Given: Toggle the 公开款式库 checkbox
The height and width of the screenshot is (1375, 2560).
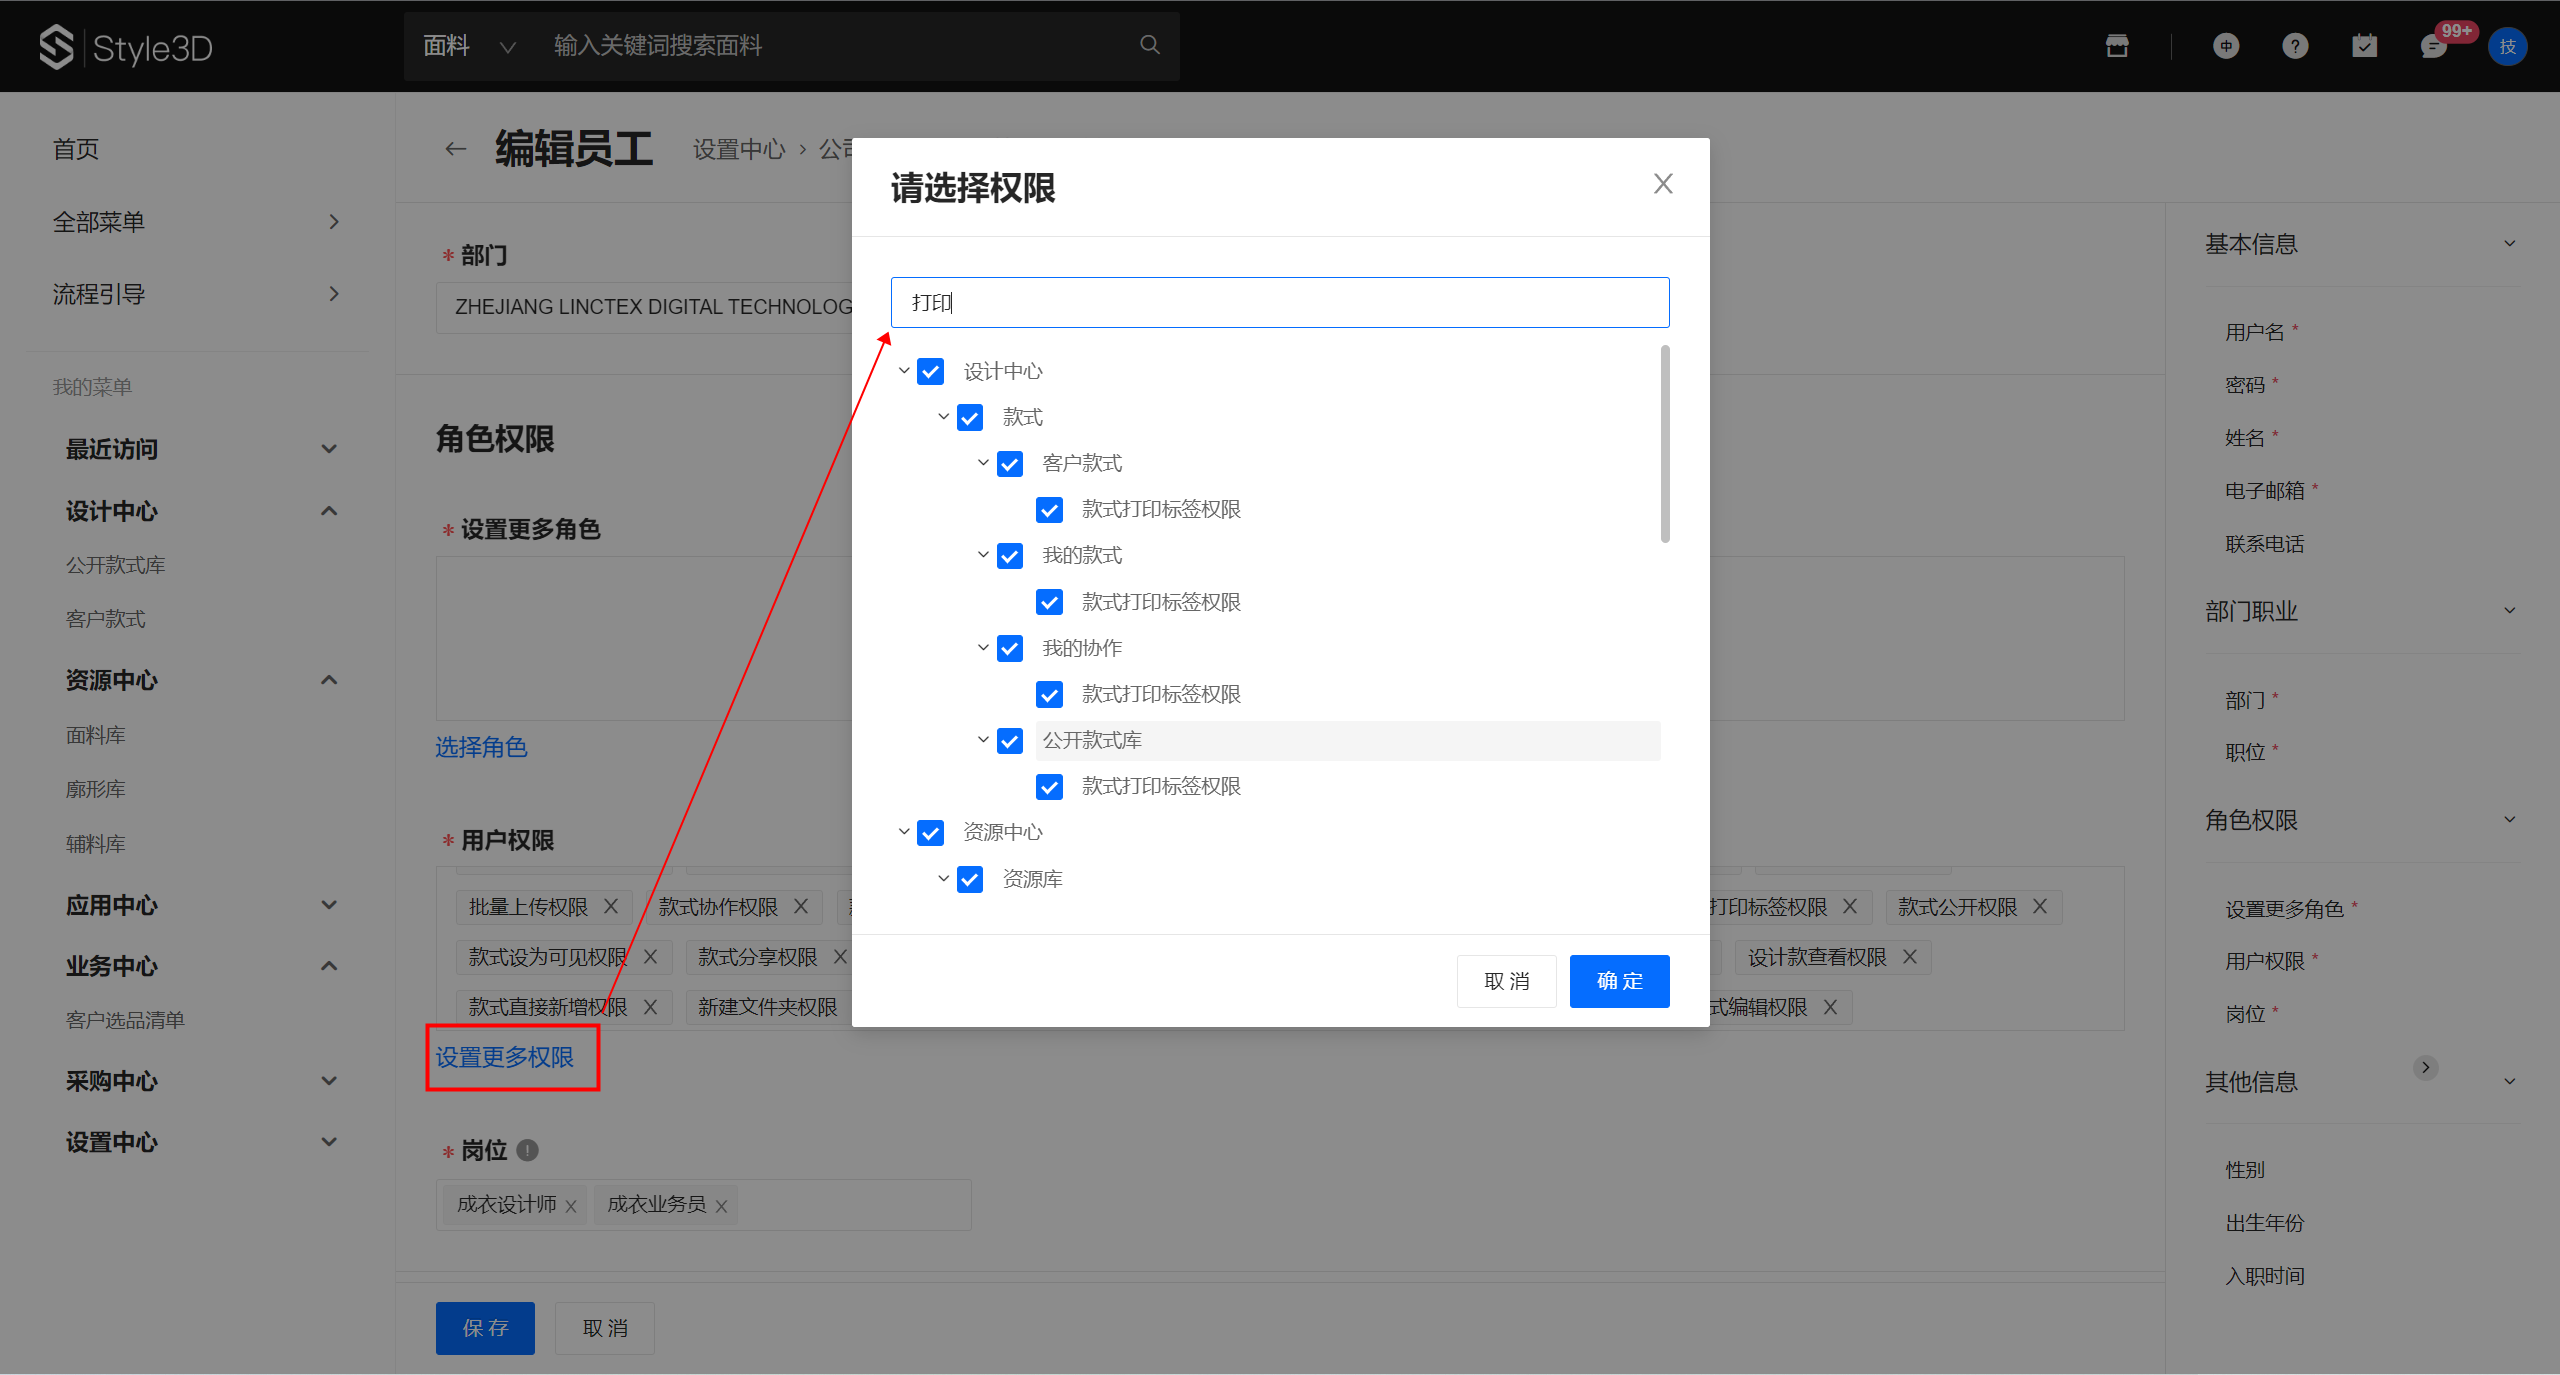Looking at the screenshot, I should point(1010,741).
